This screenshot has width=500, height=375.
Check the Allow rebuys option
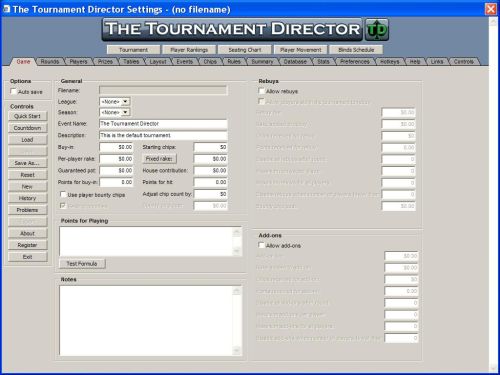point(262,91)
